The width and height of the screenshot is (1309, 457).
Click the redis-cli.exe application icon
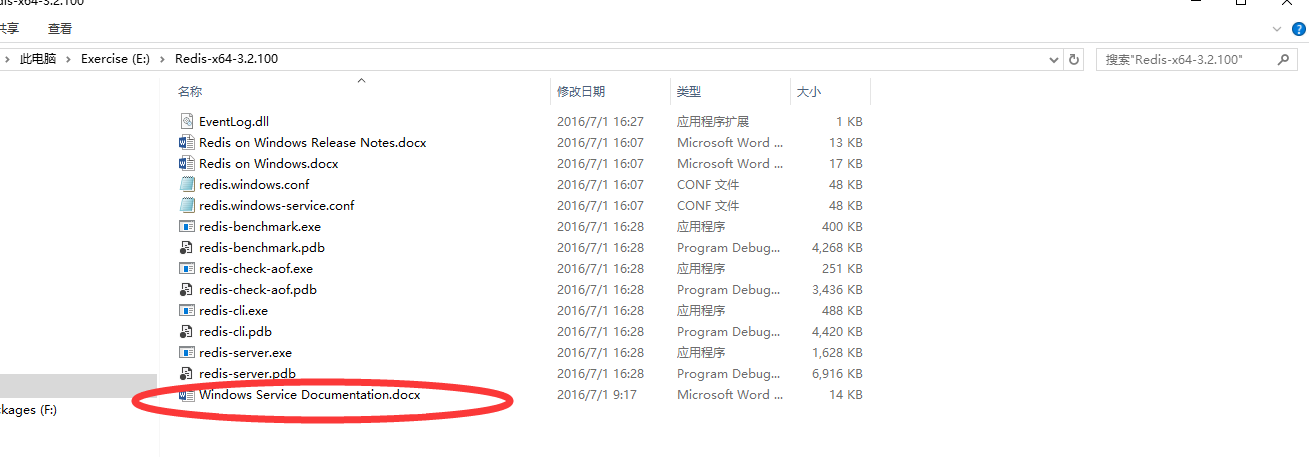pos(186,310)
